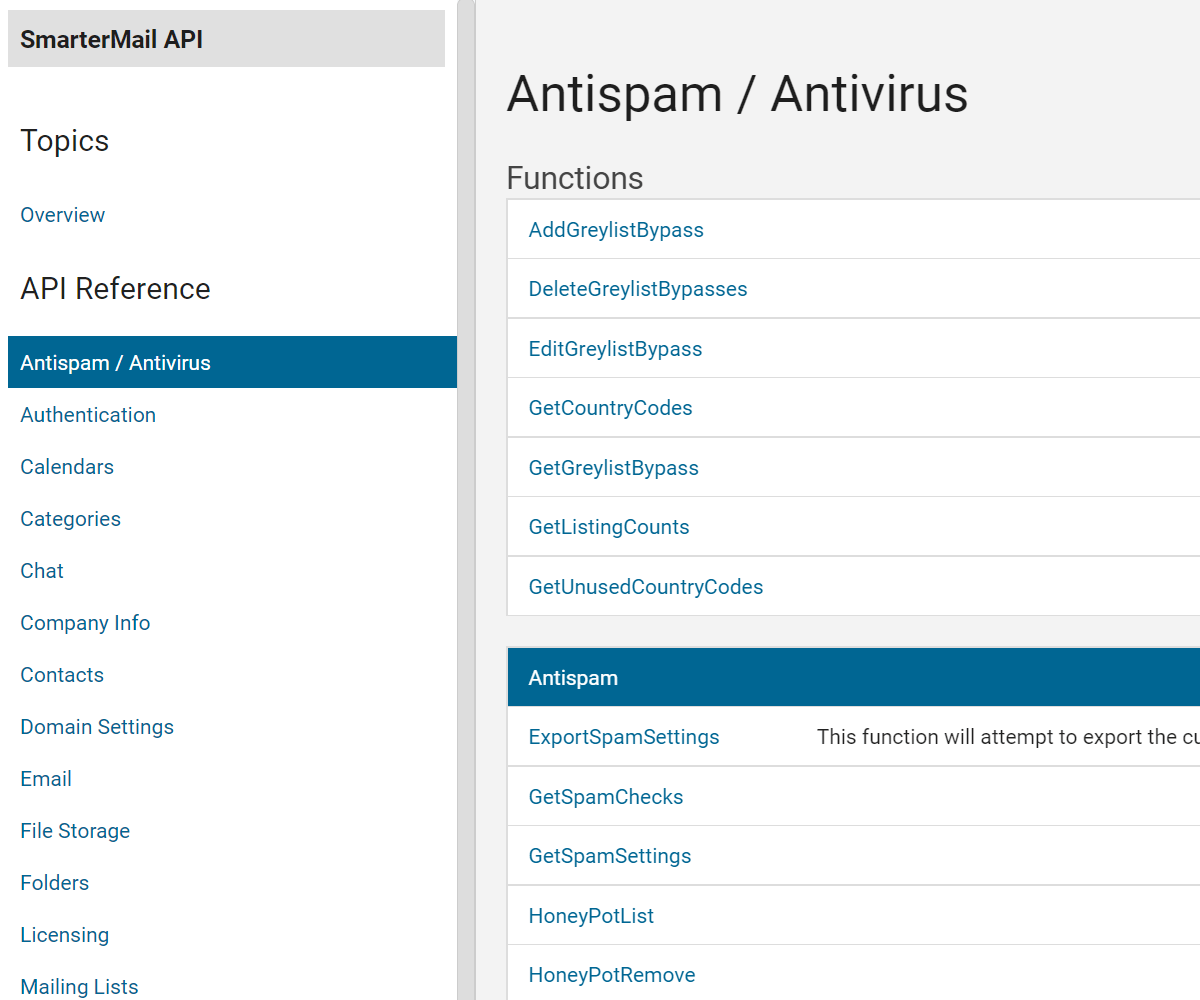Screen dimensions: 1200x1000
Task: Open the HoneyPotList function
Action: click(591, 916)
